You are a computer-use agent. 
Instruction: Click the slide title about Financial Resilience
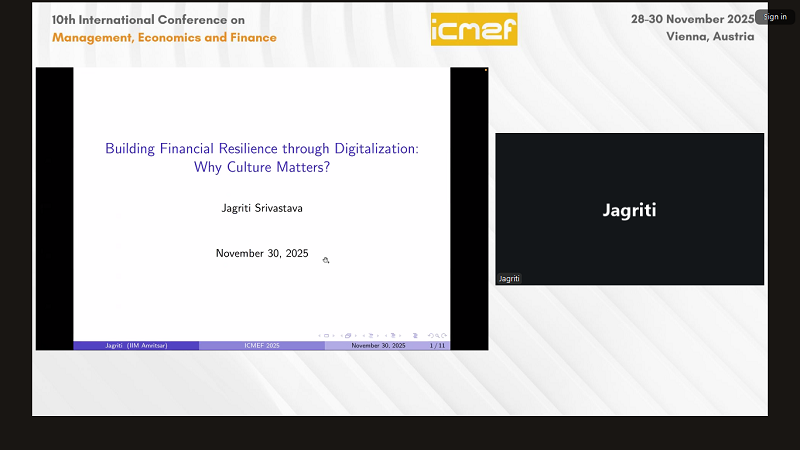pos(262,158)
